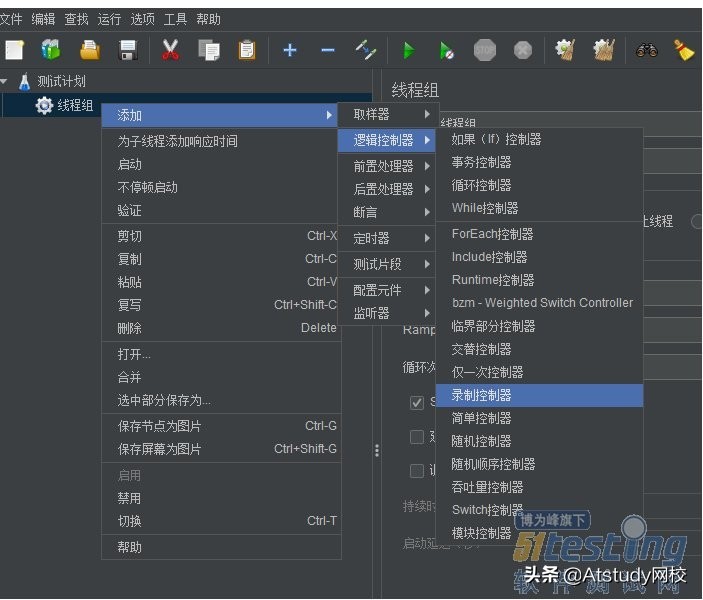The image size is (703, 600).
Task: Open the Templates toolbar icon
Action: coord(51,49)
